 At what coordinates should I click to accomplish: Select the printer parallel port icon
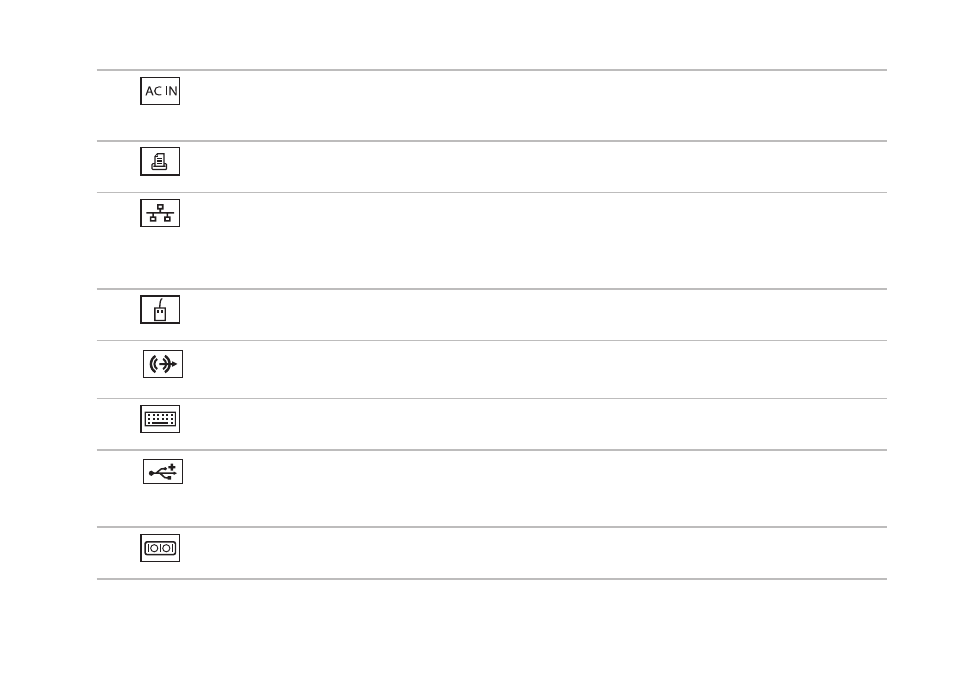click(x=160, y=161)
